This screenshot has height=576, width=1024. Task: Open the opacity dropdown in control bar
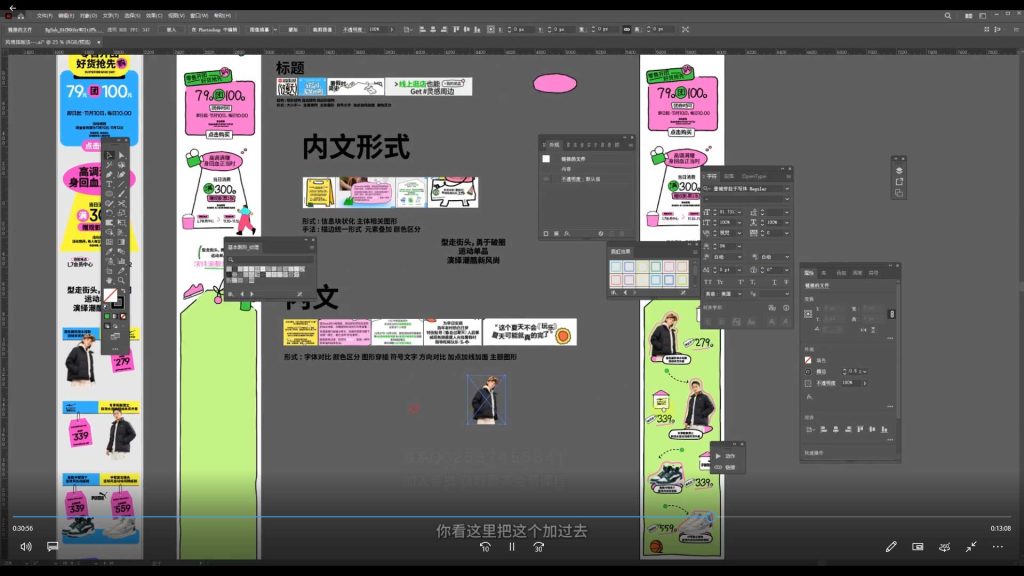[390, 30]
